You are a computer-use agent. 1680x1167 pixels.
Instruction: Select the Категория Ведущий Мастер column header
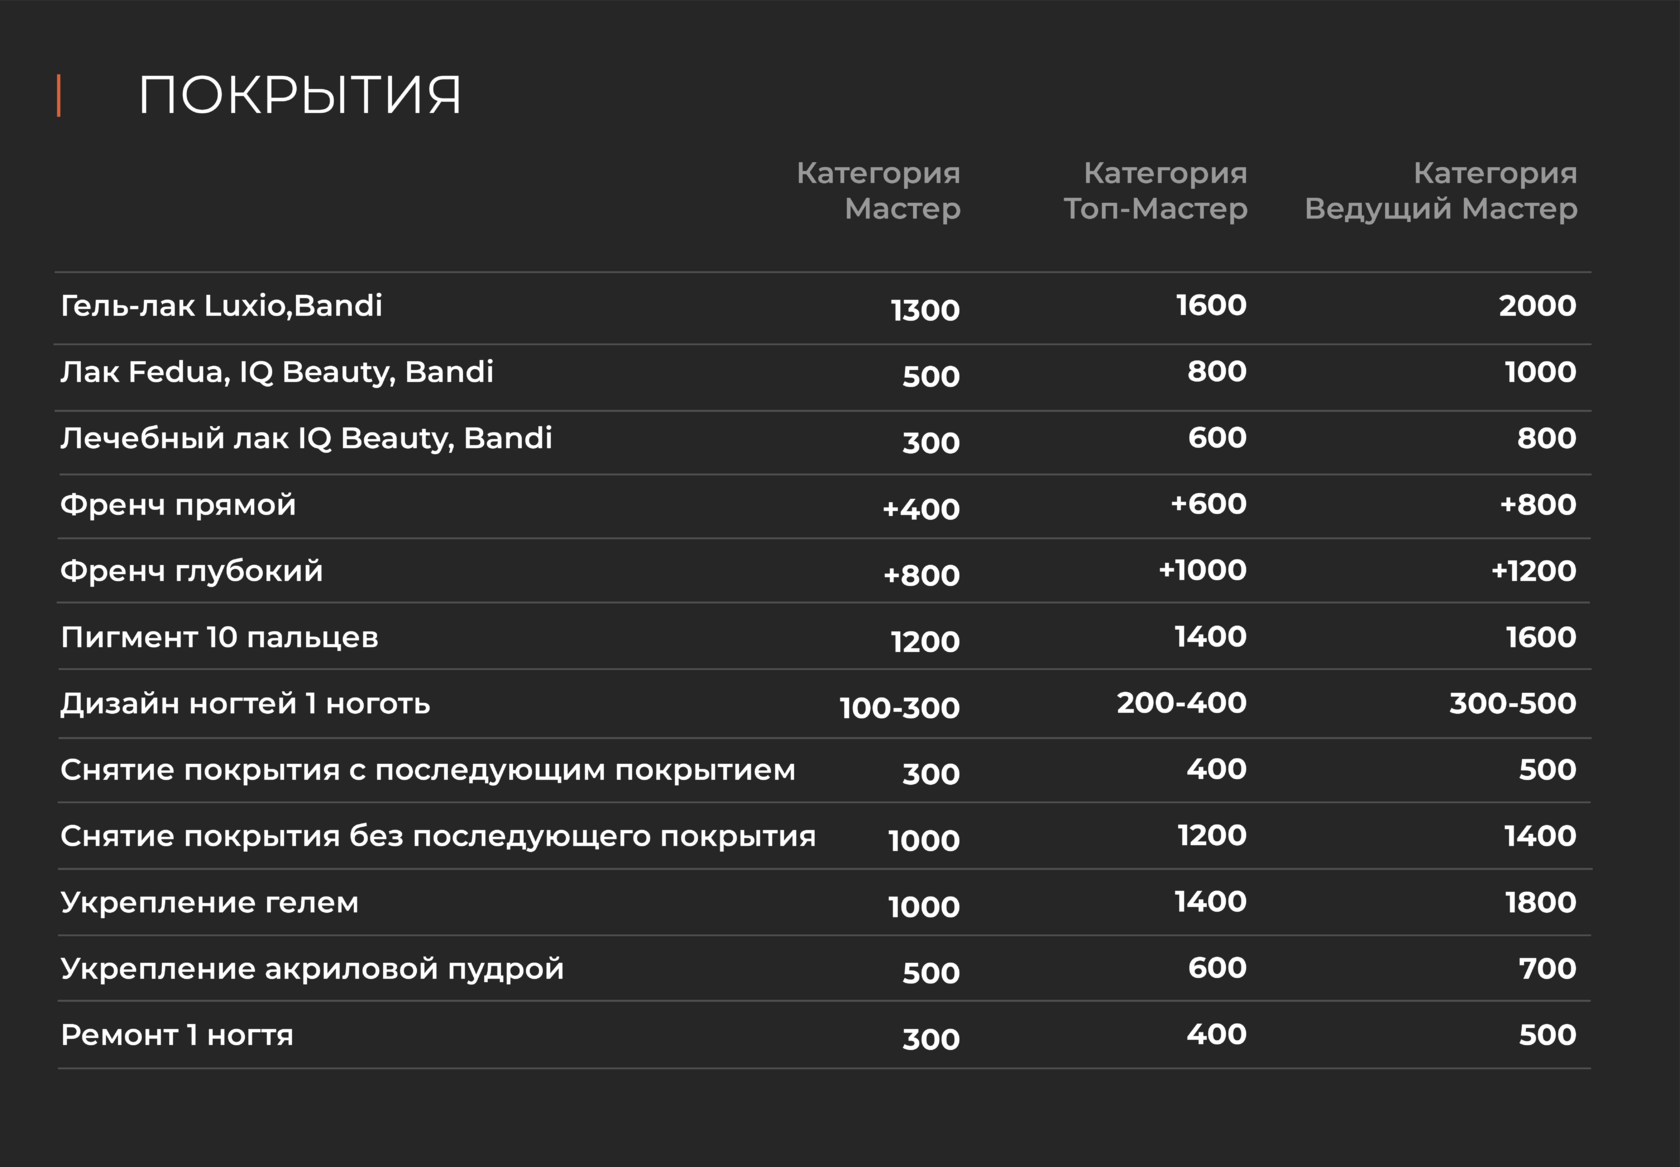(x=1440, y=190)
